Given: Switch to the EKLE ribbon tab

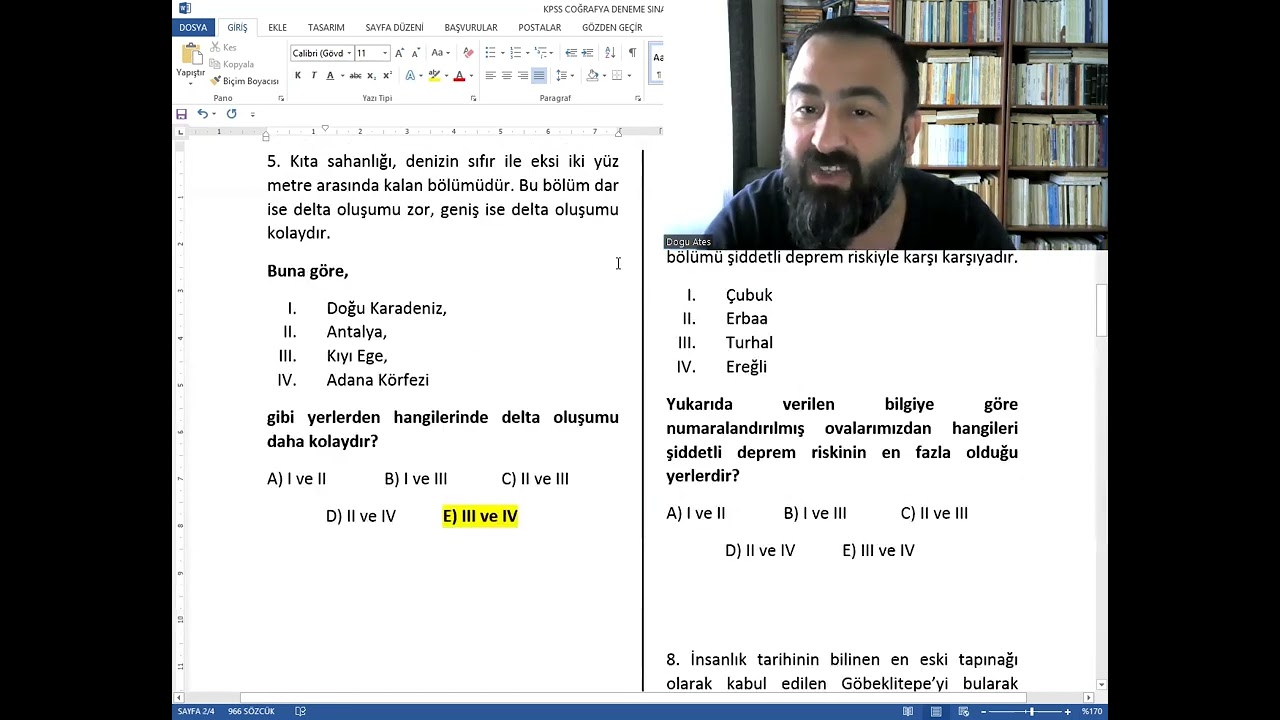Looking at the screenshot, I should [x=277, y=28].
